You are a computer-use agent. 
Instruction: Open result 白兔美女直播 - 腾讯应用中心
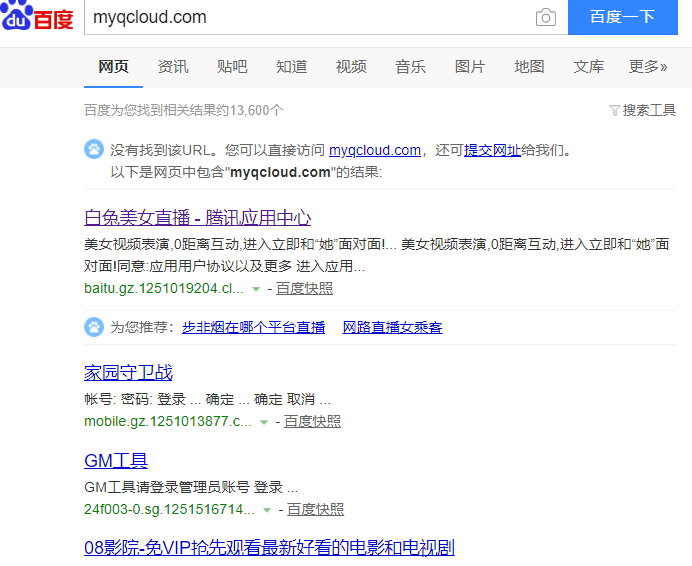197,218
